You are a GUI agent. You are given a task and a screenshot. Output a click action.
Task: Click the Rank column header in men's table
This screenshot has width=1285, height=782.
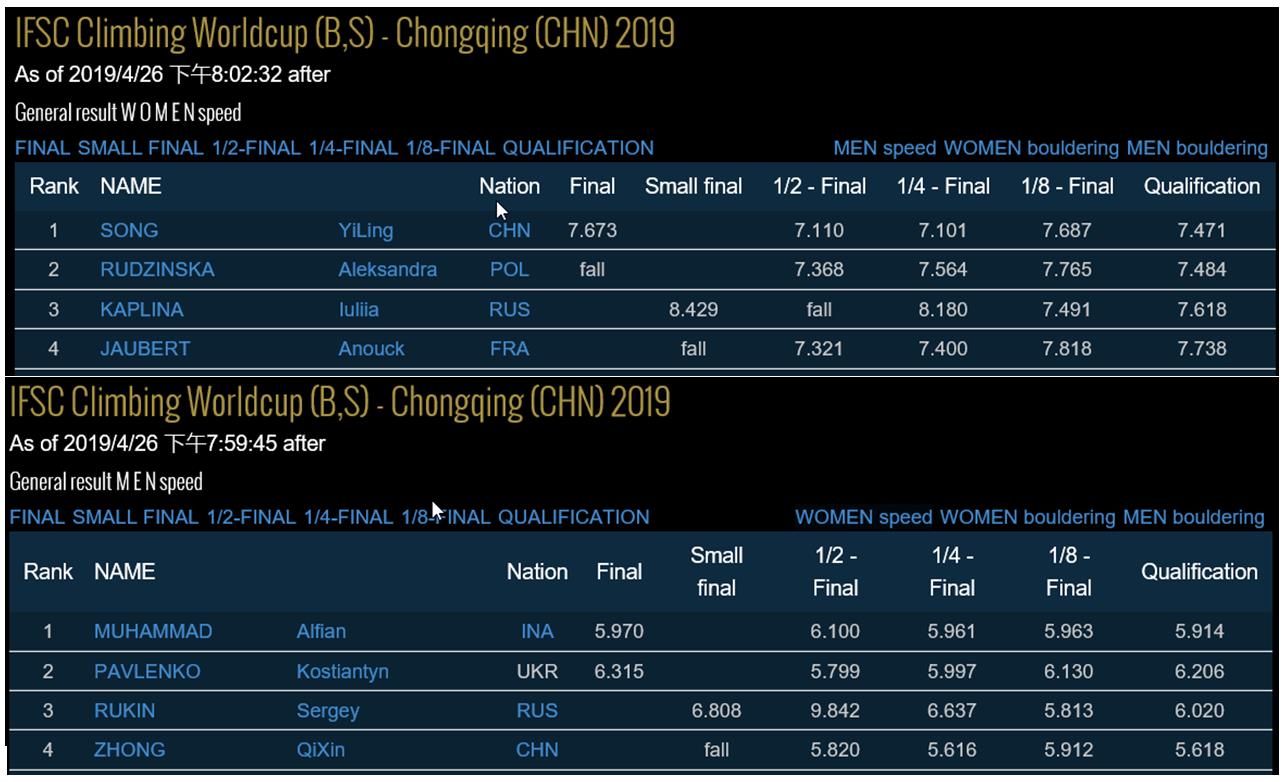pyautogui.click(x=48, y=572)
